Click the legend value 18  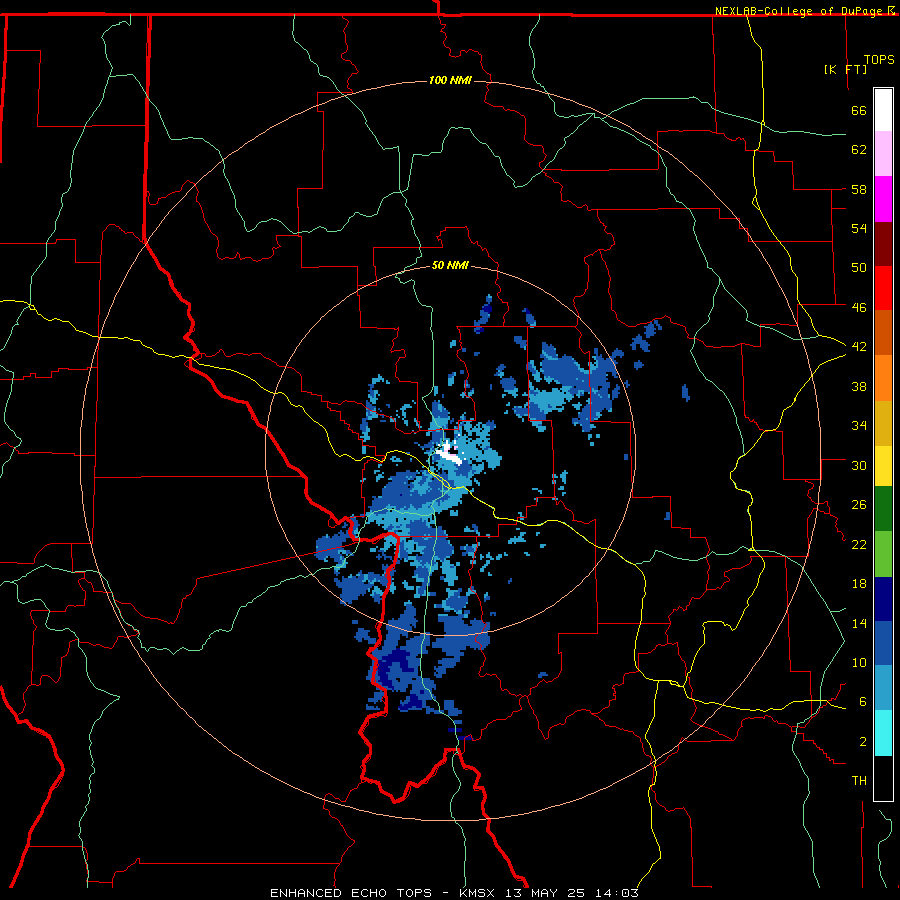pos(859,584)
